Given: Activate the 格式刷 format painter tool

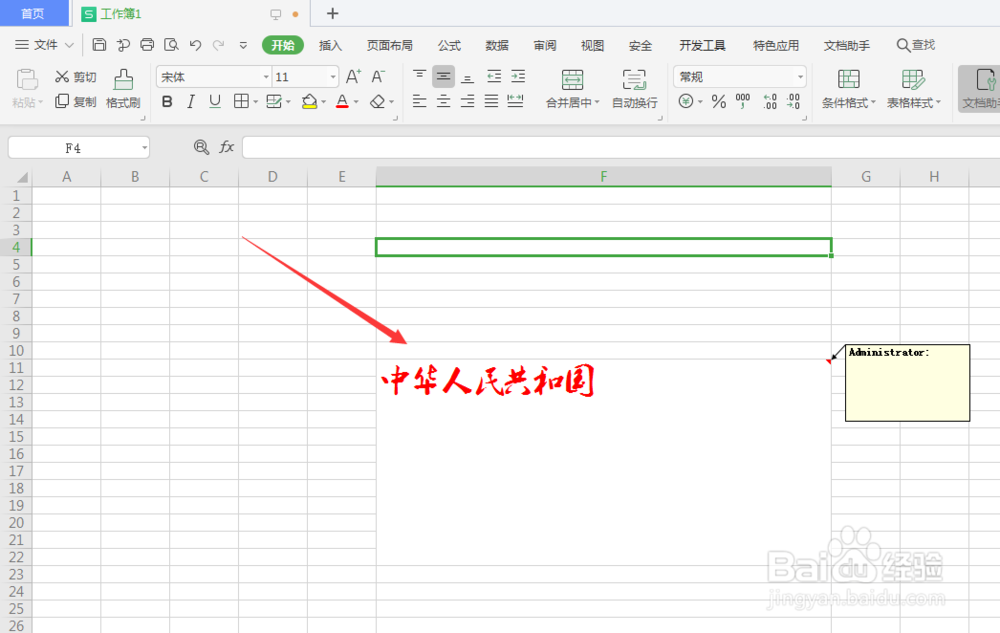Looking at the screenshot, I should pyautogui.click(x=122, y=89).
